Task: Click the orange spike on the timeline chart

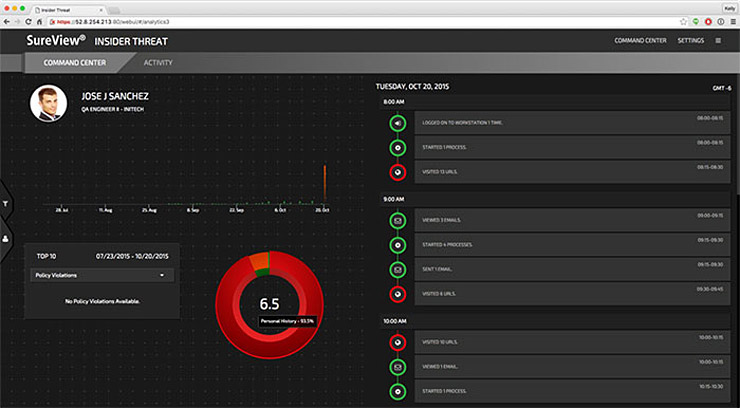Action: [324, 186]
